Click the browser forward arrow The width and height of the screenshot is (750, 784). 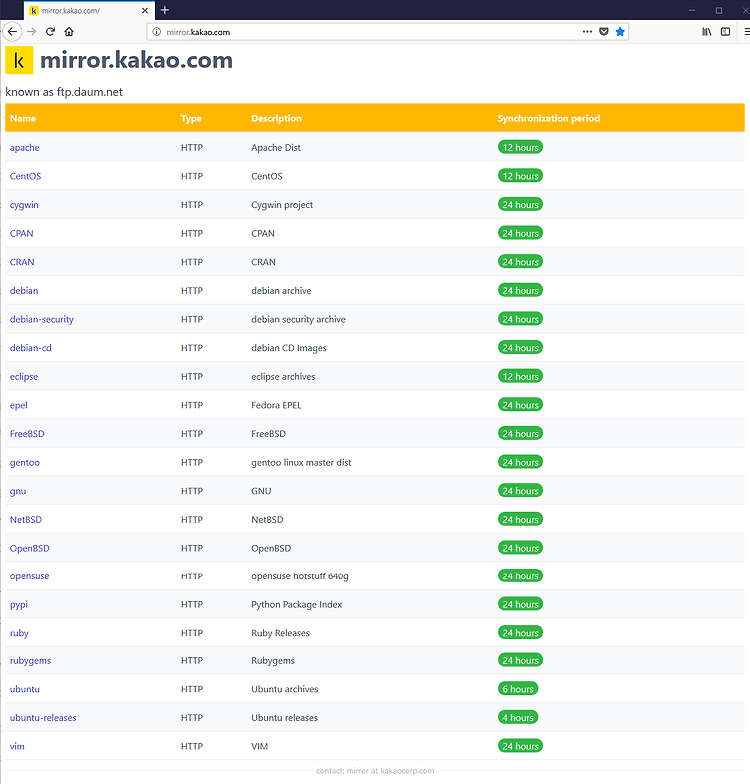(x=32, y=32)
